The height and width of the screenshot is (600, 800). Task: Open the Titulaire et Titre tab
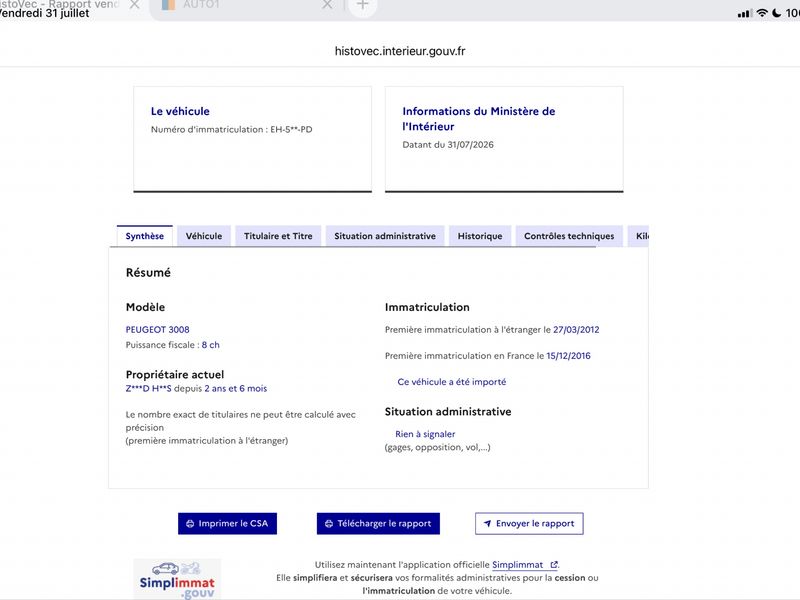click(x=278, y=236)
